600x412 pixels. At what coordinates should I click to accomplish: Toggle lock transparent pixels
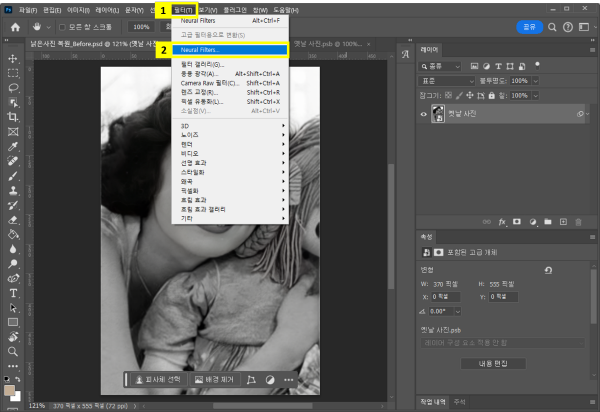448,95
